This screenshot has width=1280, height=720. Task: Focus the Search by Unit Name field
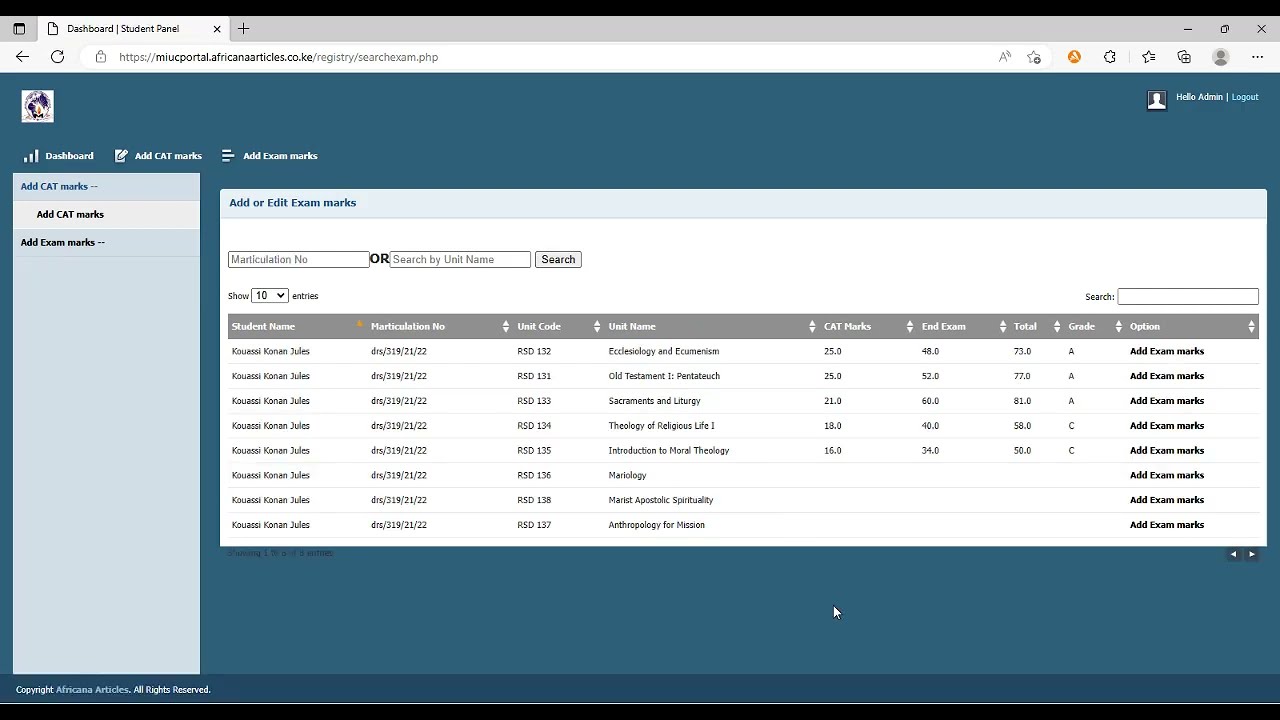[460, 259]
